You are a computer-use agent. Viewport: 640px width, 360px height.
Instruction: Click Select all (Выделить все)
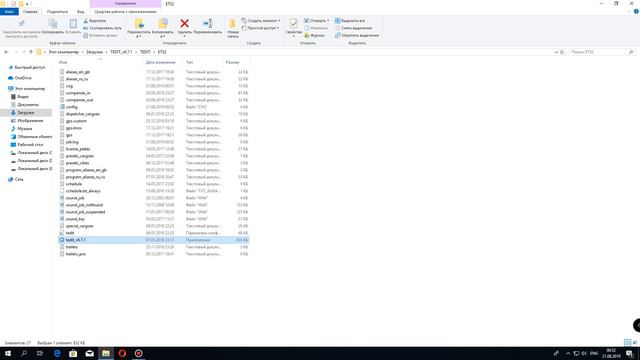pyautogui.click(x=350, y=20)
